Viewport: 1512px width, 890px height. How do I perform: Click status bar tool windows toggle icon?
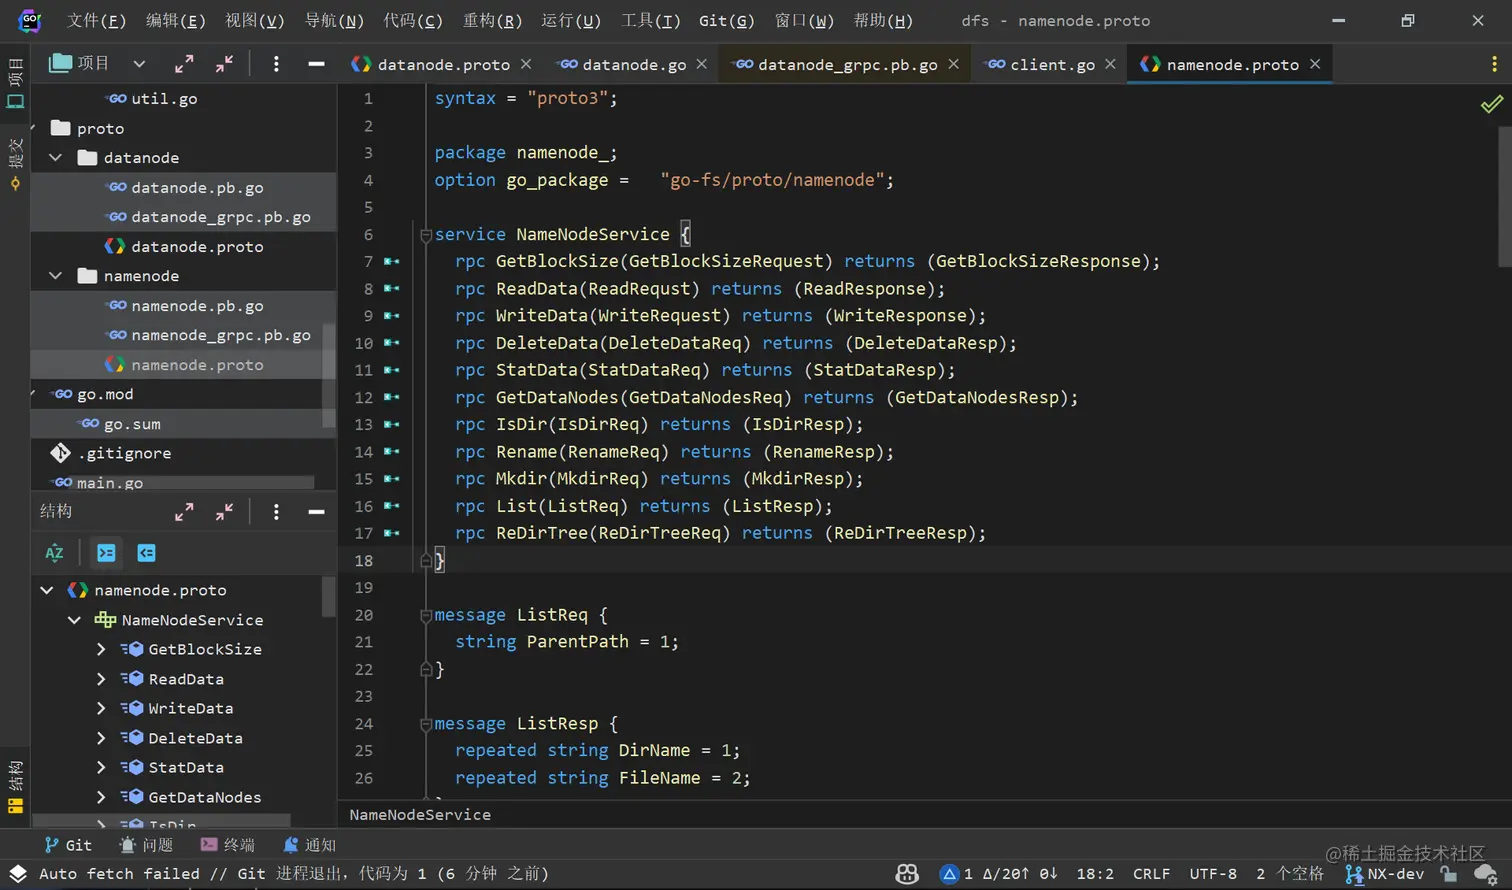[18, 874]
